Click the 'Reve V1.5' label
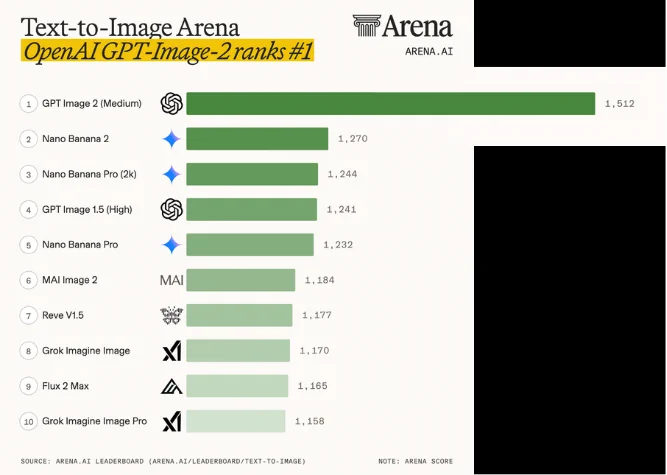 63,315
